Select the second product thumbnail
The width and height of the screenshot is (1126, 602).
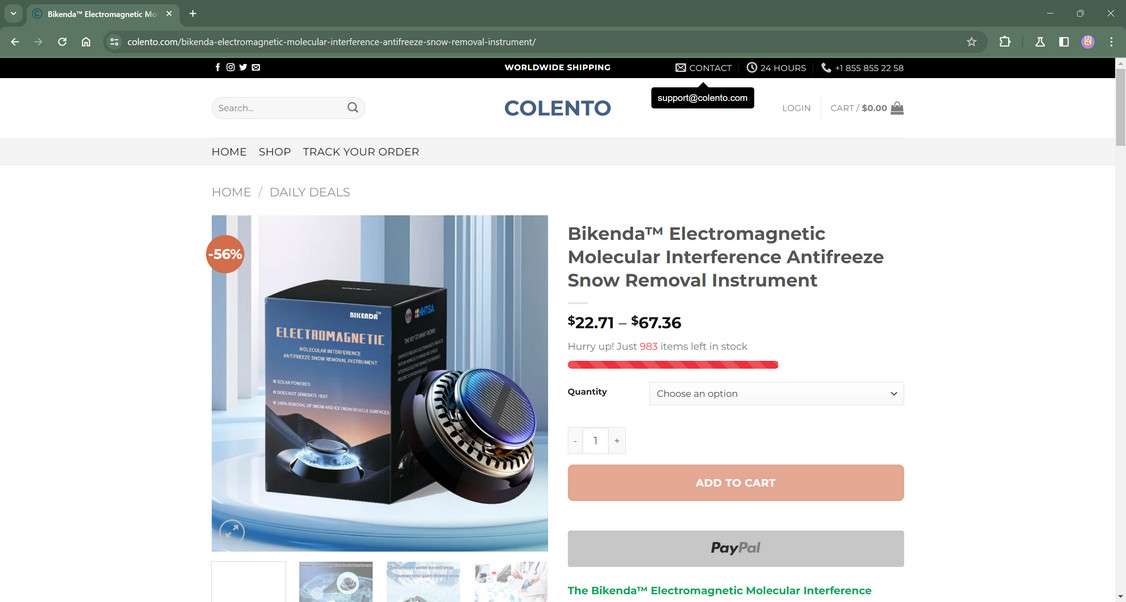tap(336, 582)
